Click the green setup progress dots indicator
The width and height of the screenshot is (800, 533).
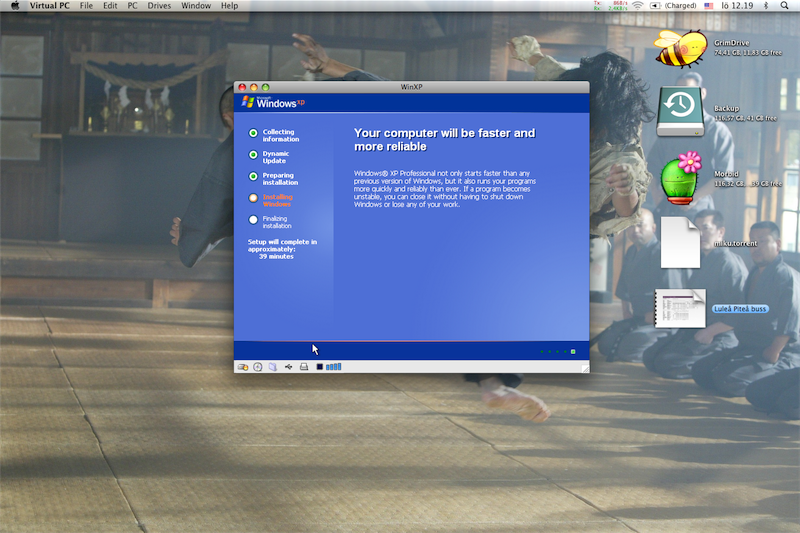coord(558,351)
